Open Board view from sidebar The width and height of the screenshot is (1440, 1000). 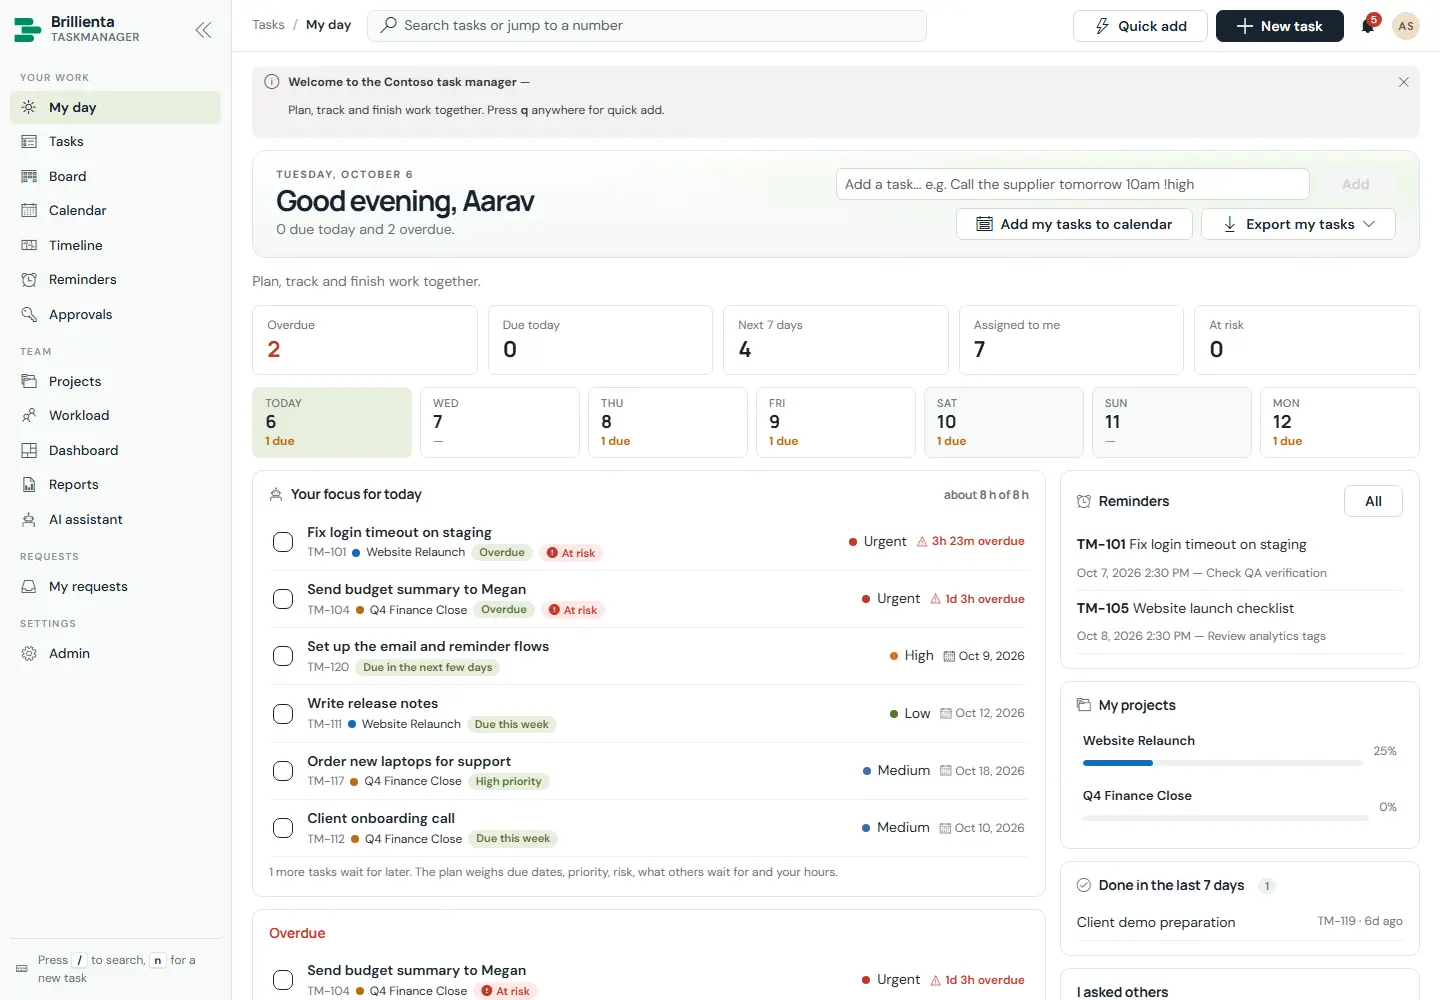click(115, 176)
